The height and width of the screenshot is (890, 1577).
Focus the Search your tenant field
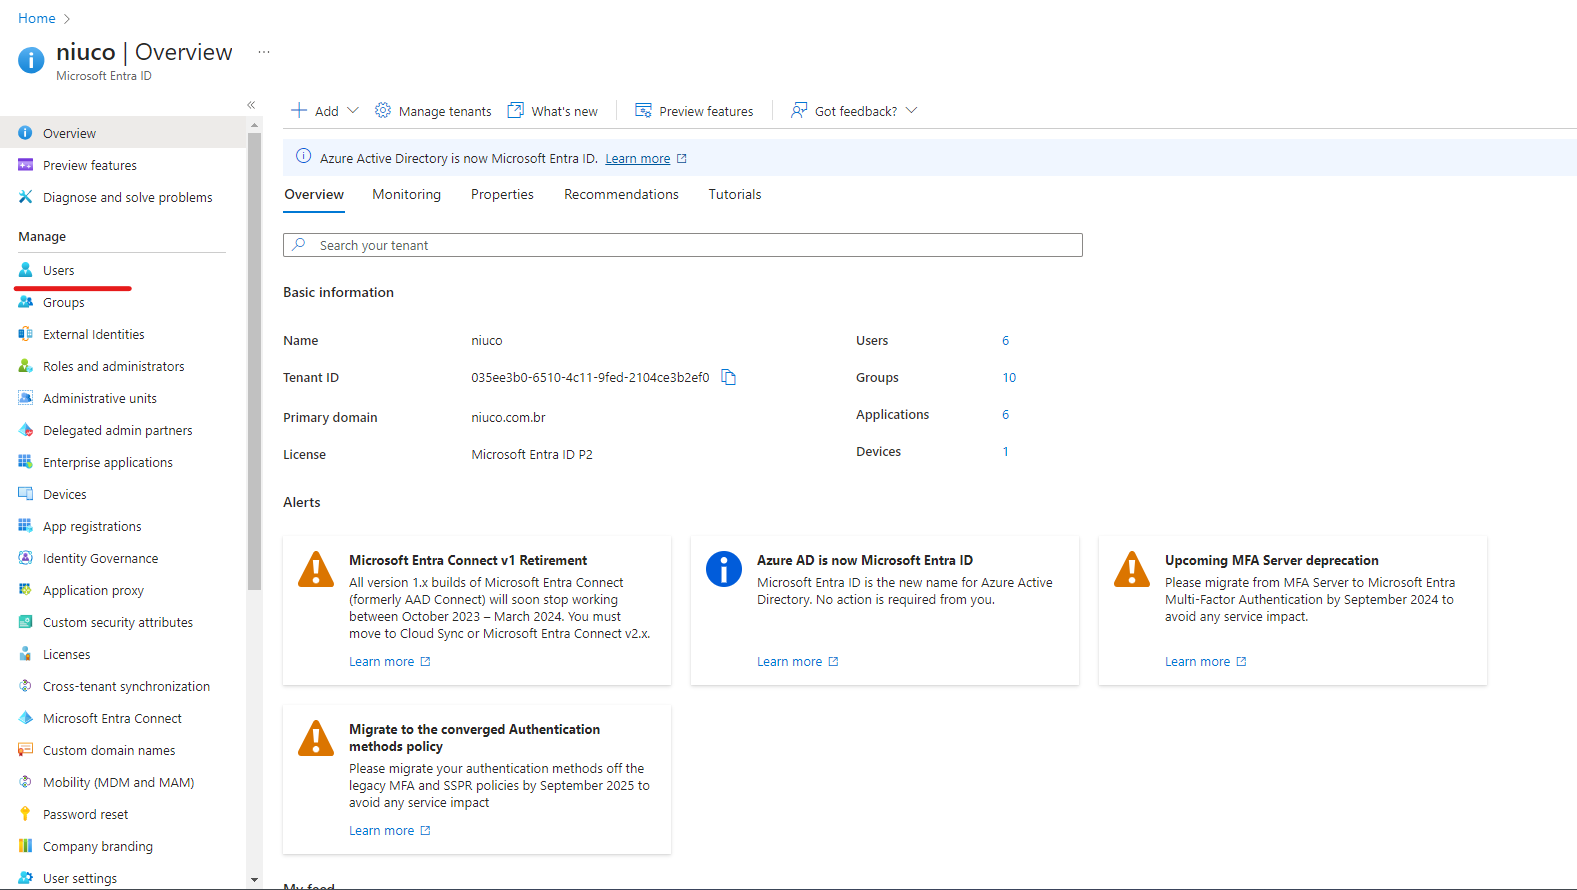pos(683,245)
